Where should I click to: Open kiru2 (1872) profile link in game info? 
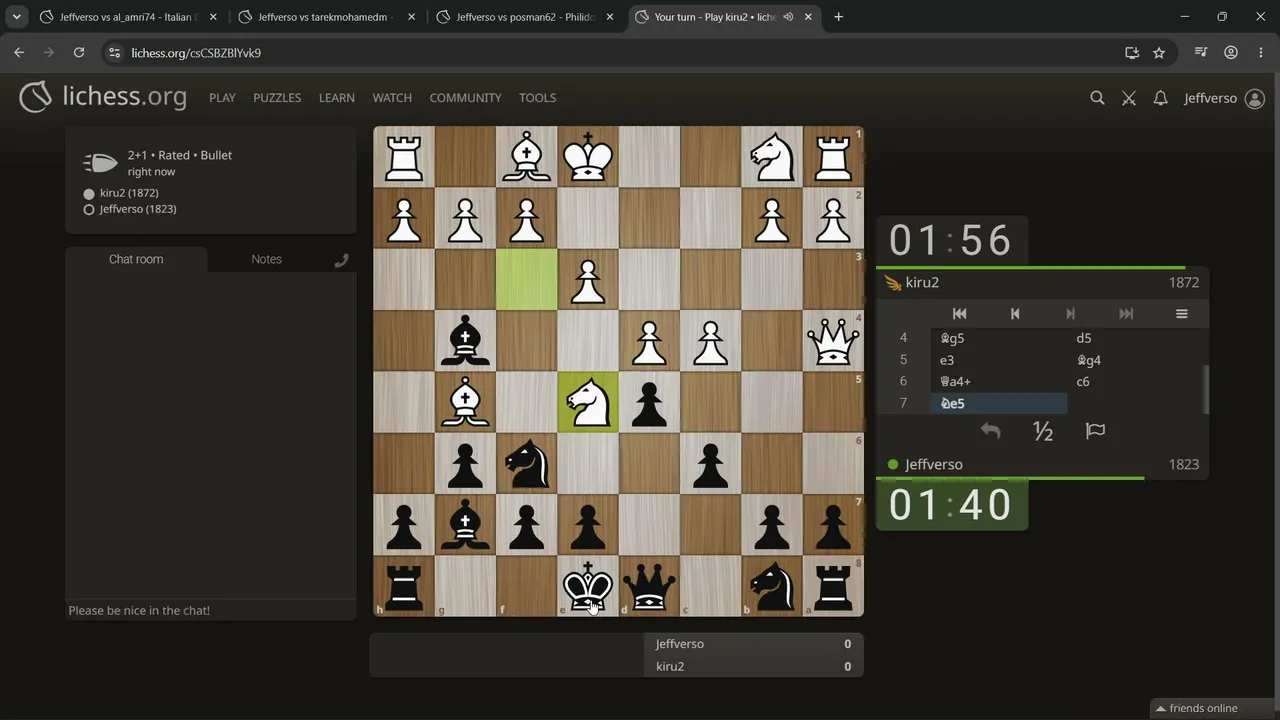129,193
